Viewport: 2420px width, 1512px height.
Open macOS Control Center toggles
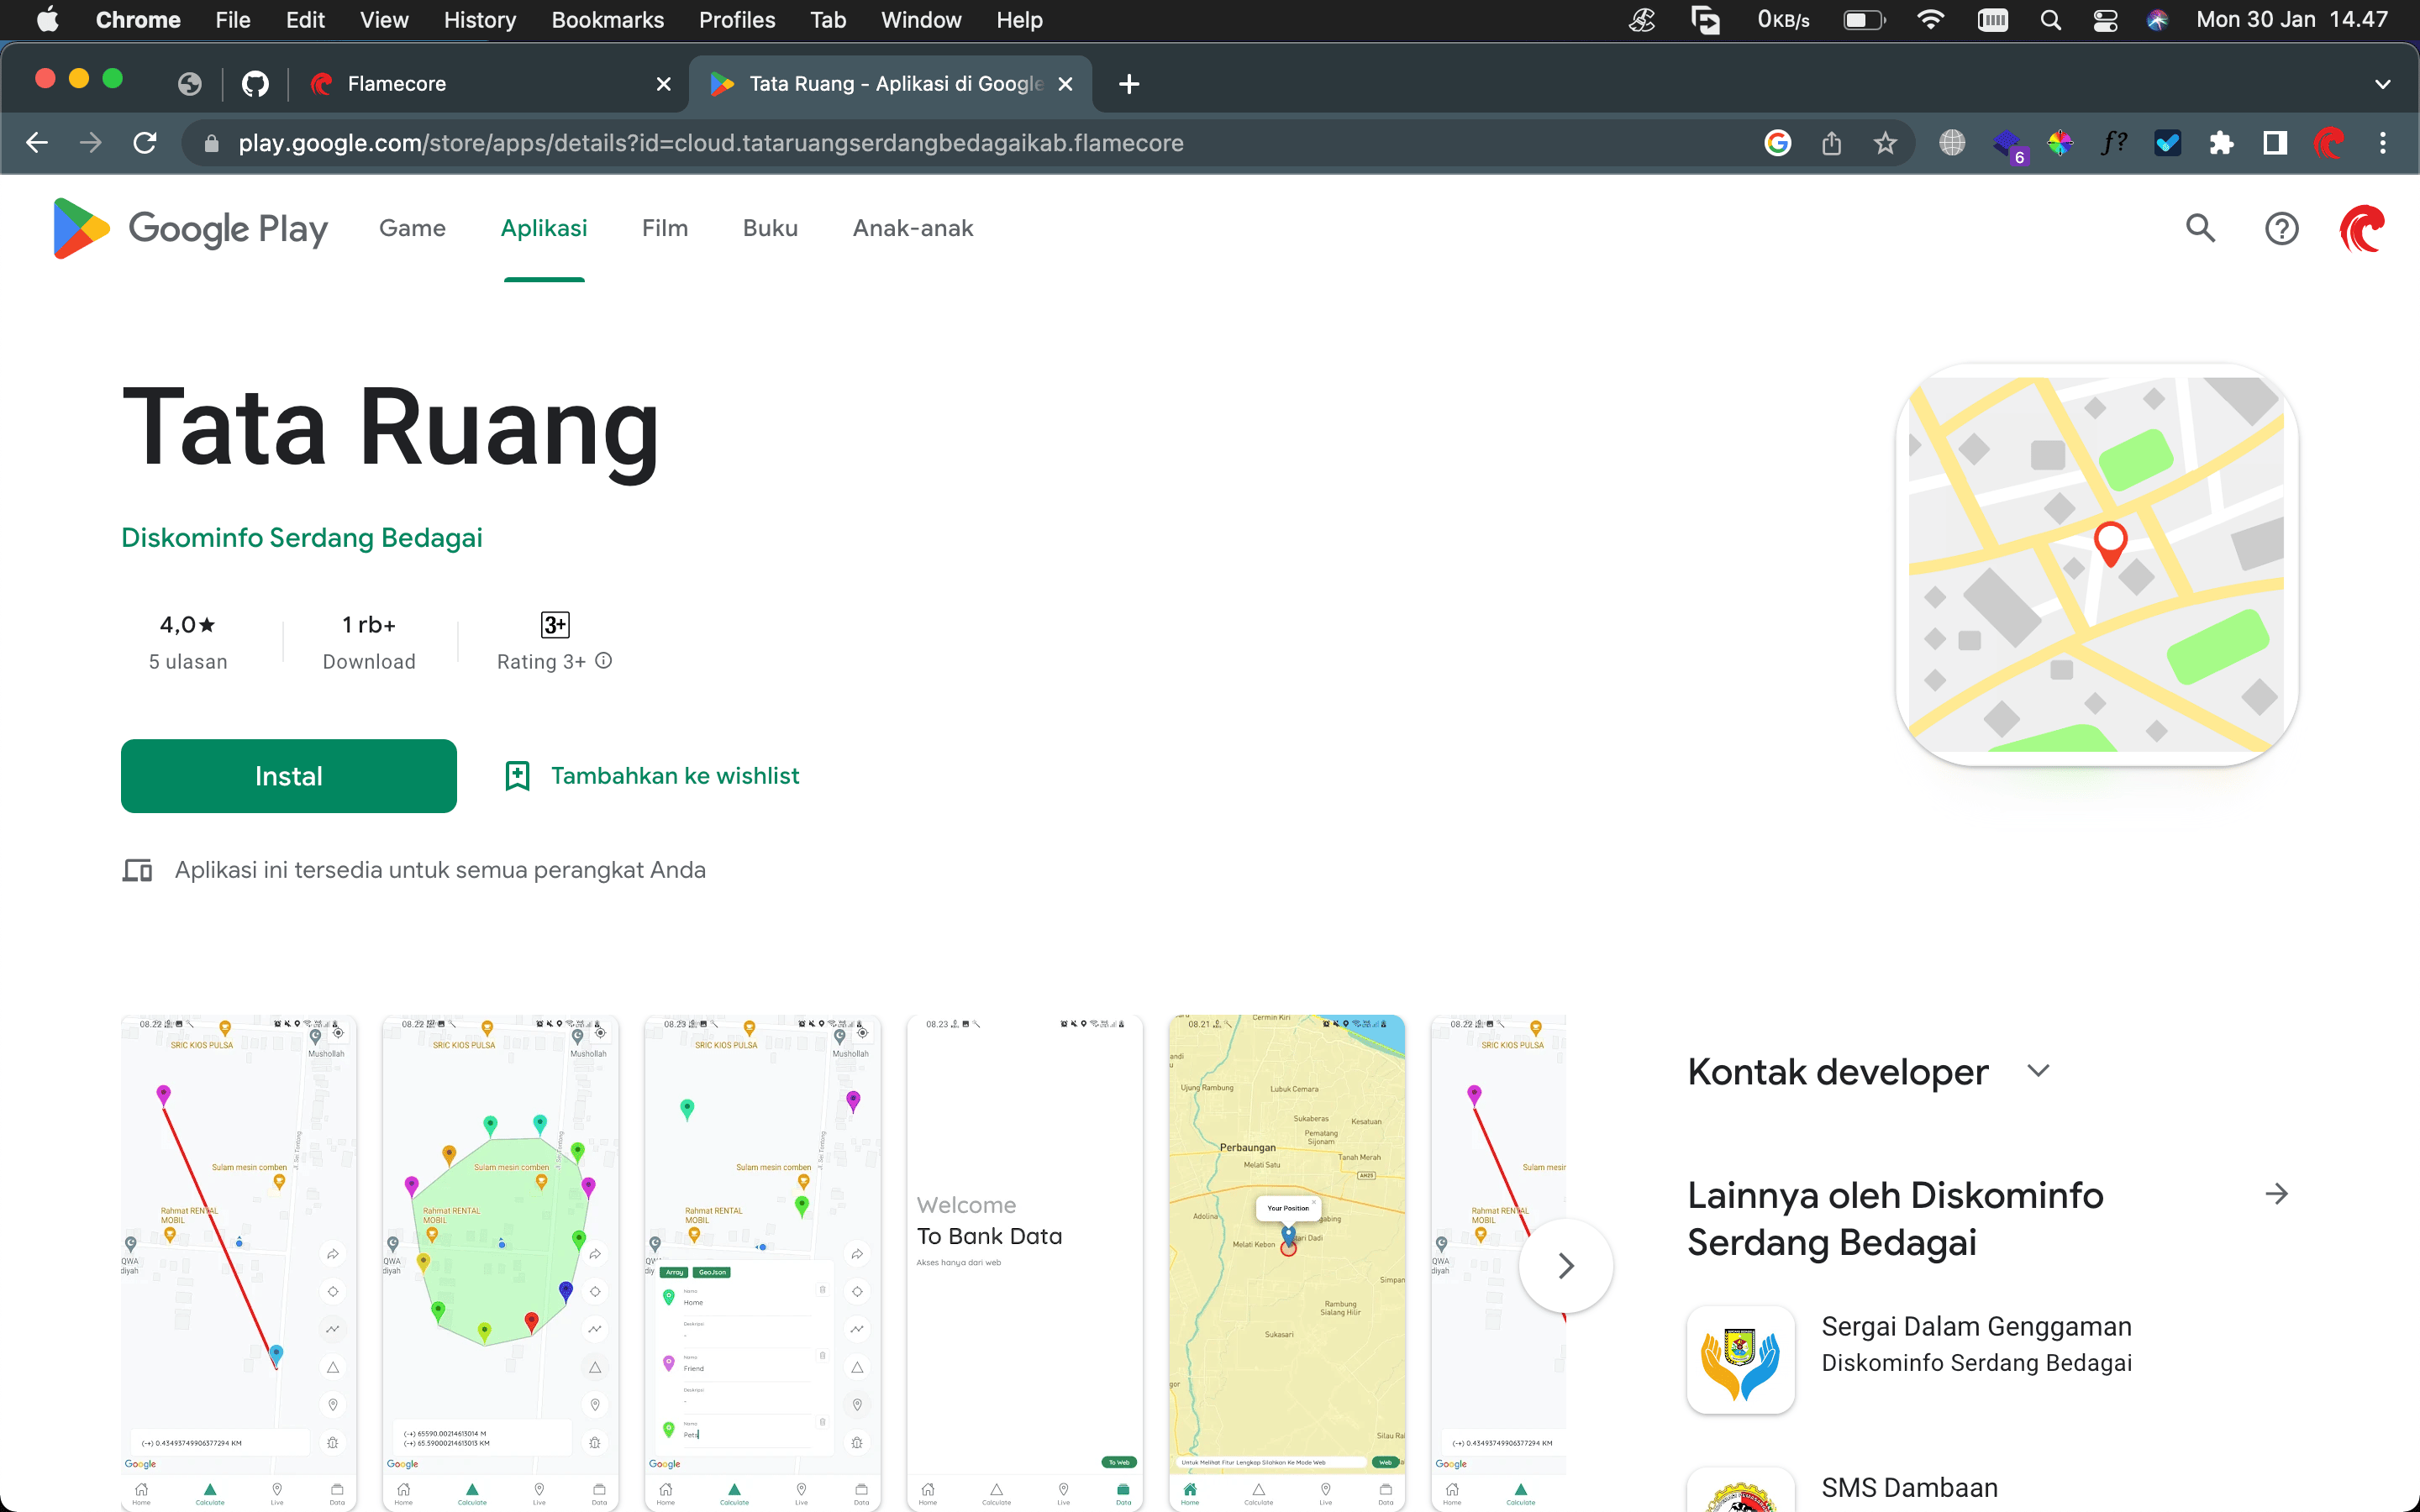point(2105,20)
